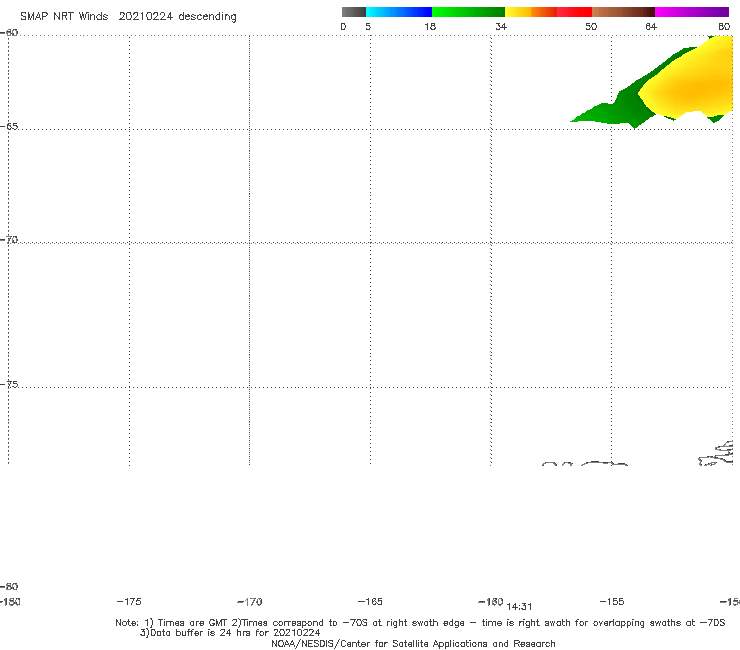Click the latitude label '-75'
This screenshot has width=740, height=650.
(9, 384)
